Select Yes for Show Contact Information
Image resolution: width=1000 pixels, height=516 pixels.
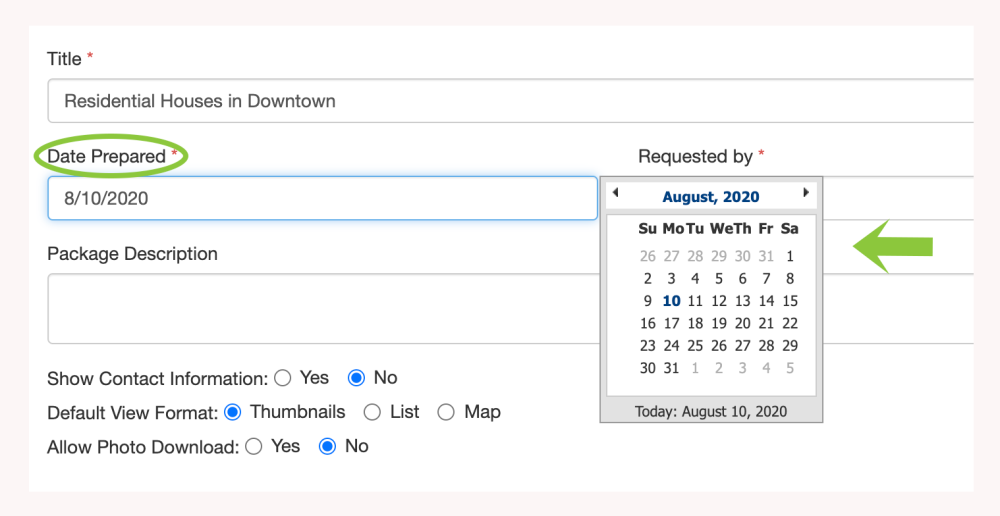[x=283, y=378]
